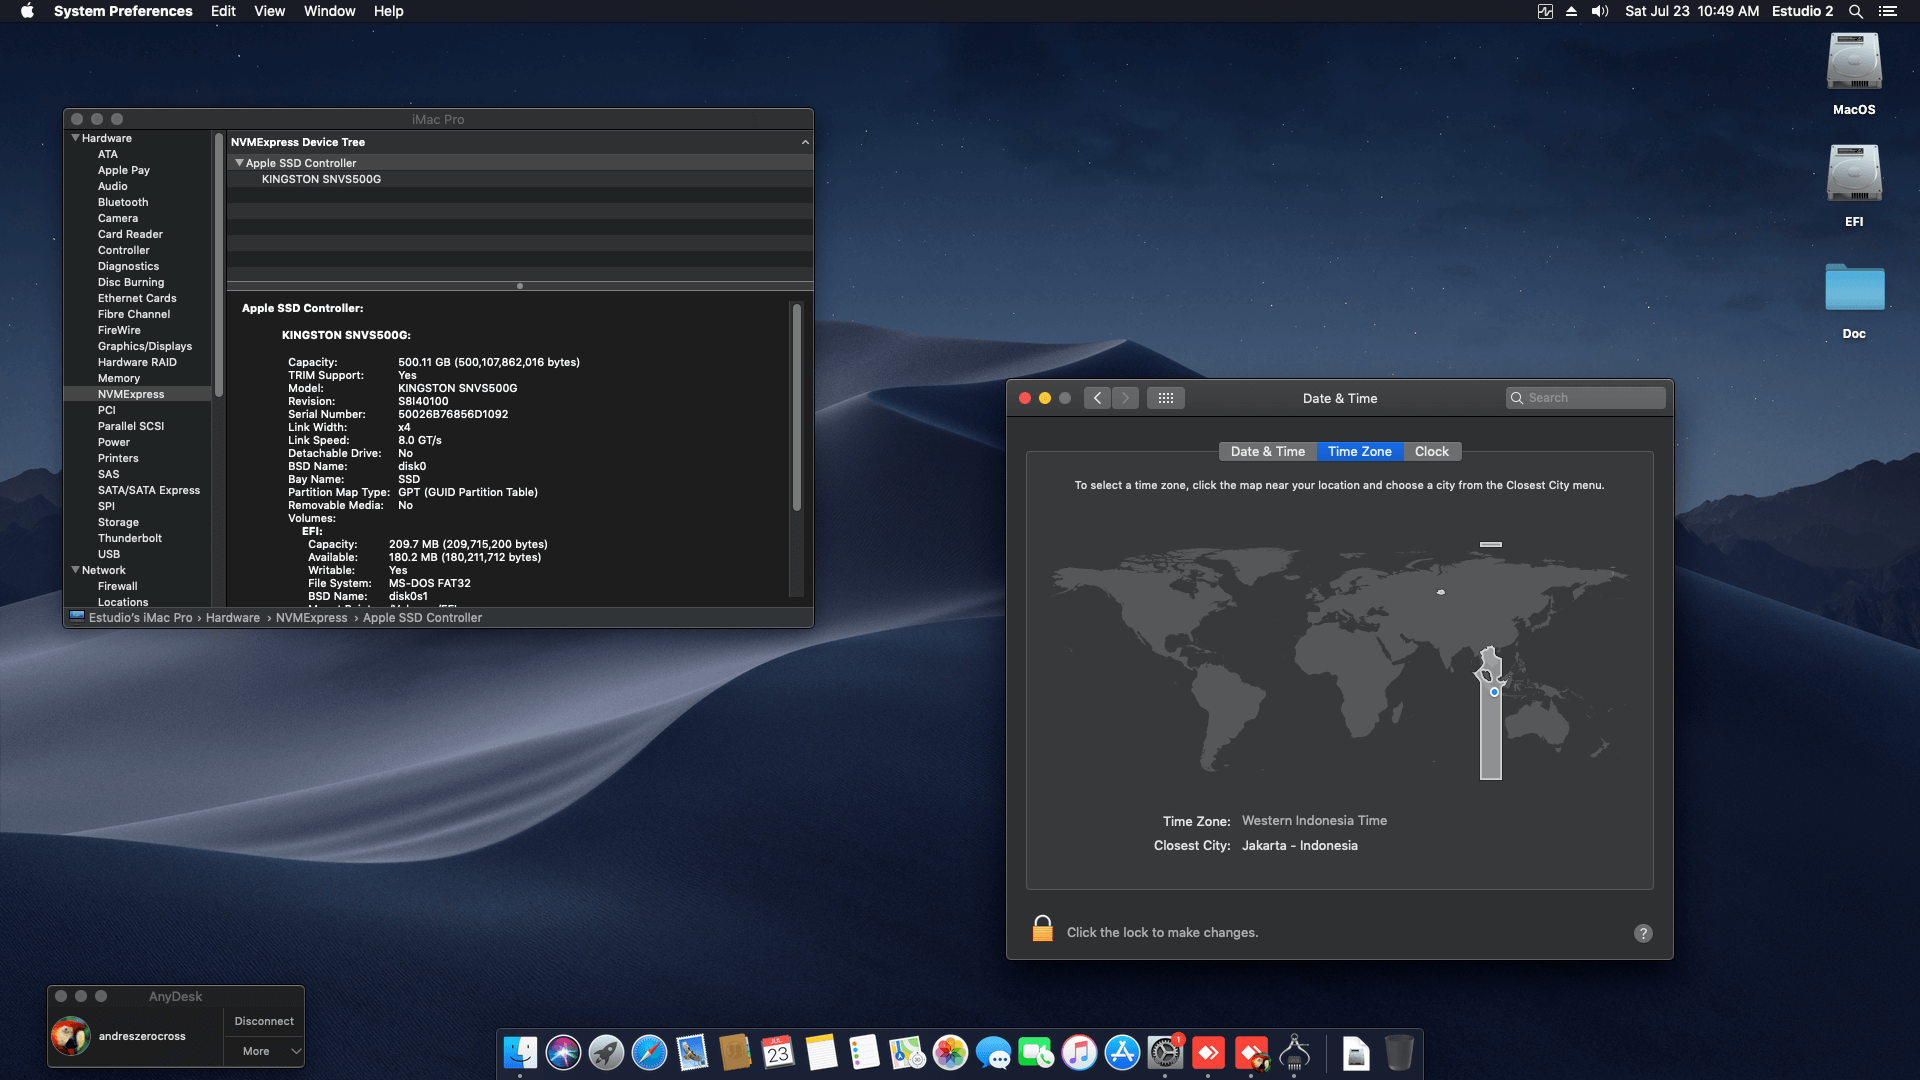Launch Siri from the Dock
Screen dimensions: 1920x1080
pyautogui.click(x=563, y=1052)
